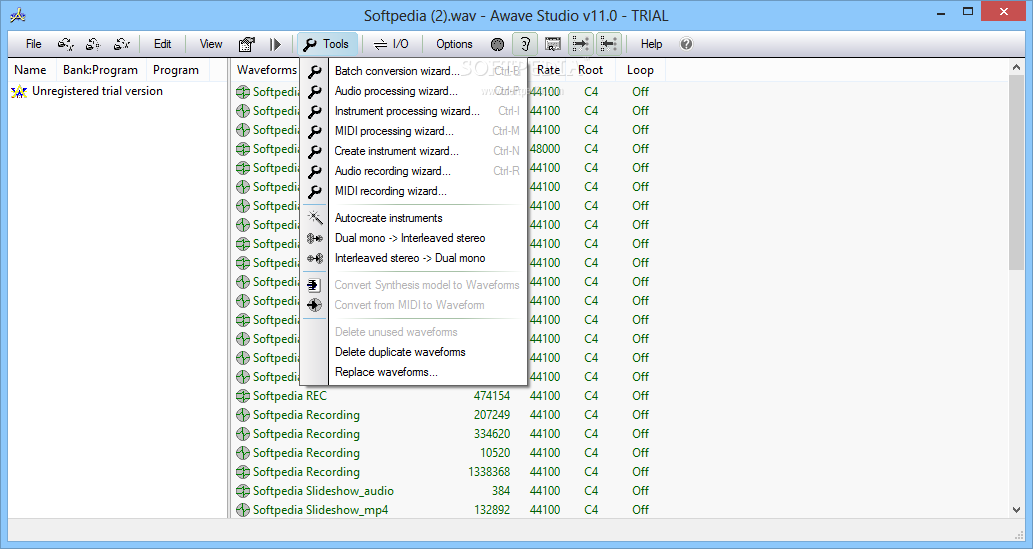
Task: Click the waveform list scrollbar up arrow
Action: click(1017, 67)
